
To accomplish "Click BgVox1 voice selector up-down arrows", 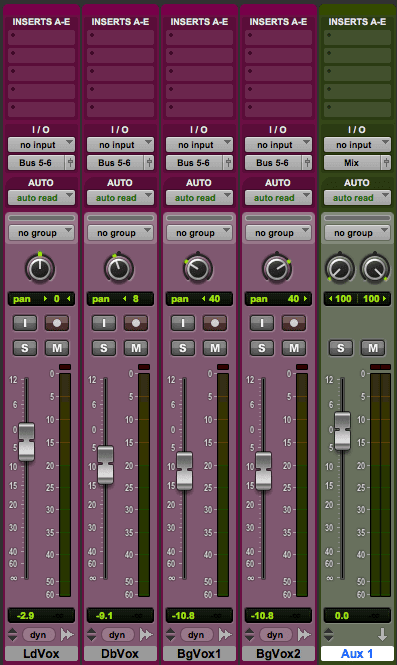I will 171,634.
